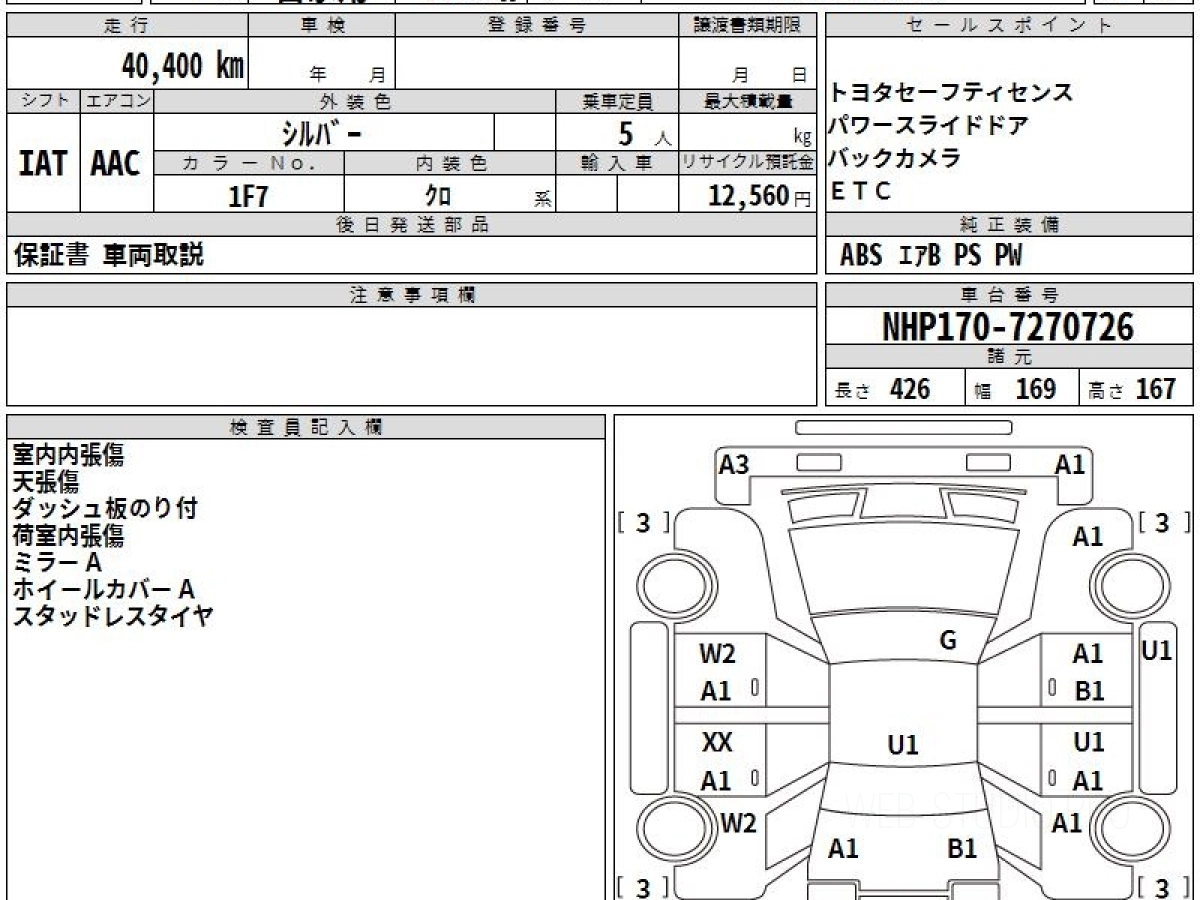The image size is (1200, 900).
Task: Click the 諸元 header
Action: point(1010,357)
